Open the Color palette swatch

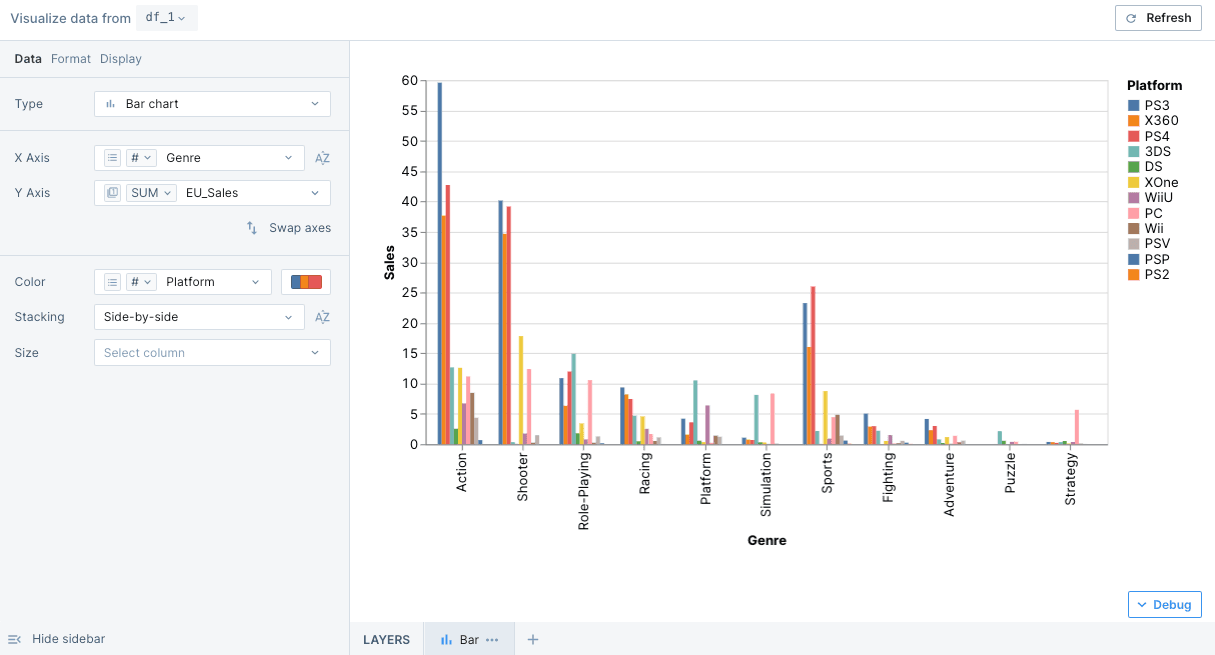coord(306,282)
